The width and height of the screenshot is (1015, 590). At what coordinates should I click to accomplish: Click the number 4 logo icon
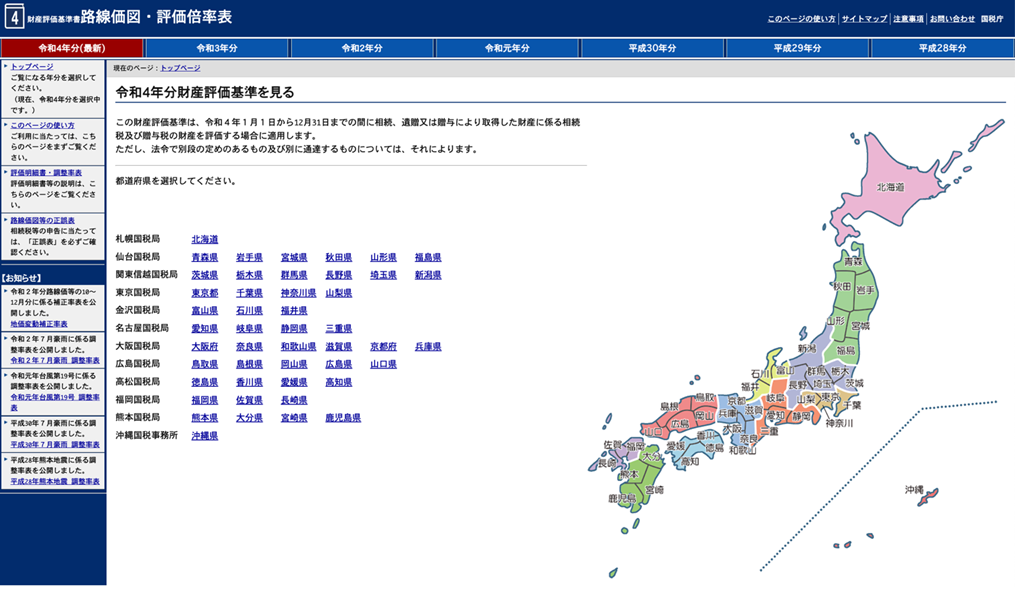14,16
